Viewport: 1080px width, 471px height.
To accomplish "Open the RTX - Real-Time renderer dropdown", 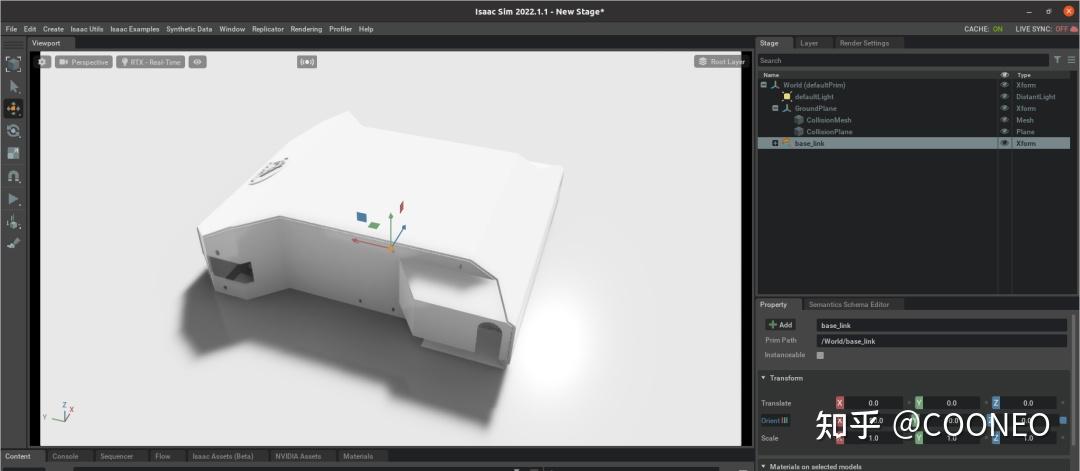I will point(150,62).
